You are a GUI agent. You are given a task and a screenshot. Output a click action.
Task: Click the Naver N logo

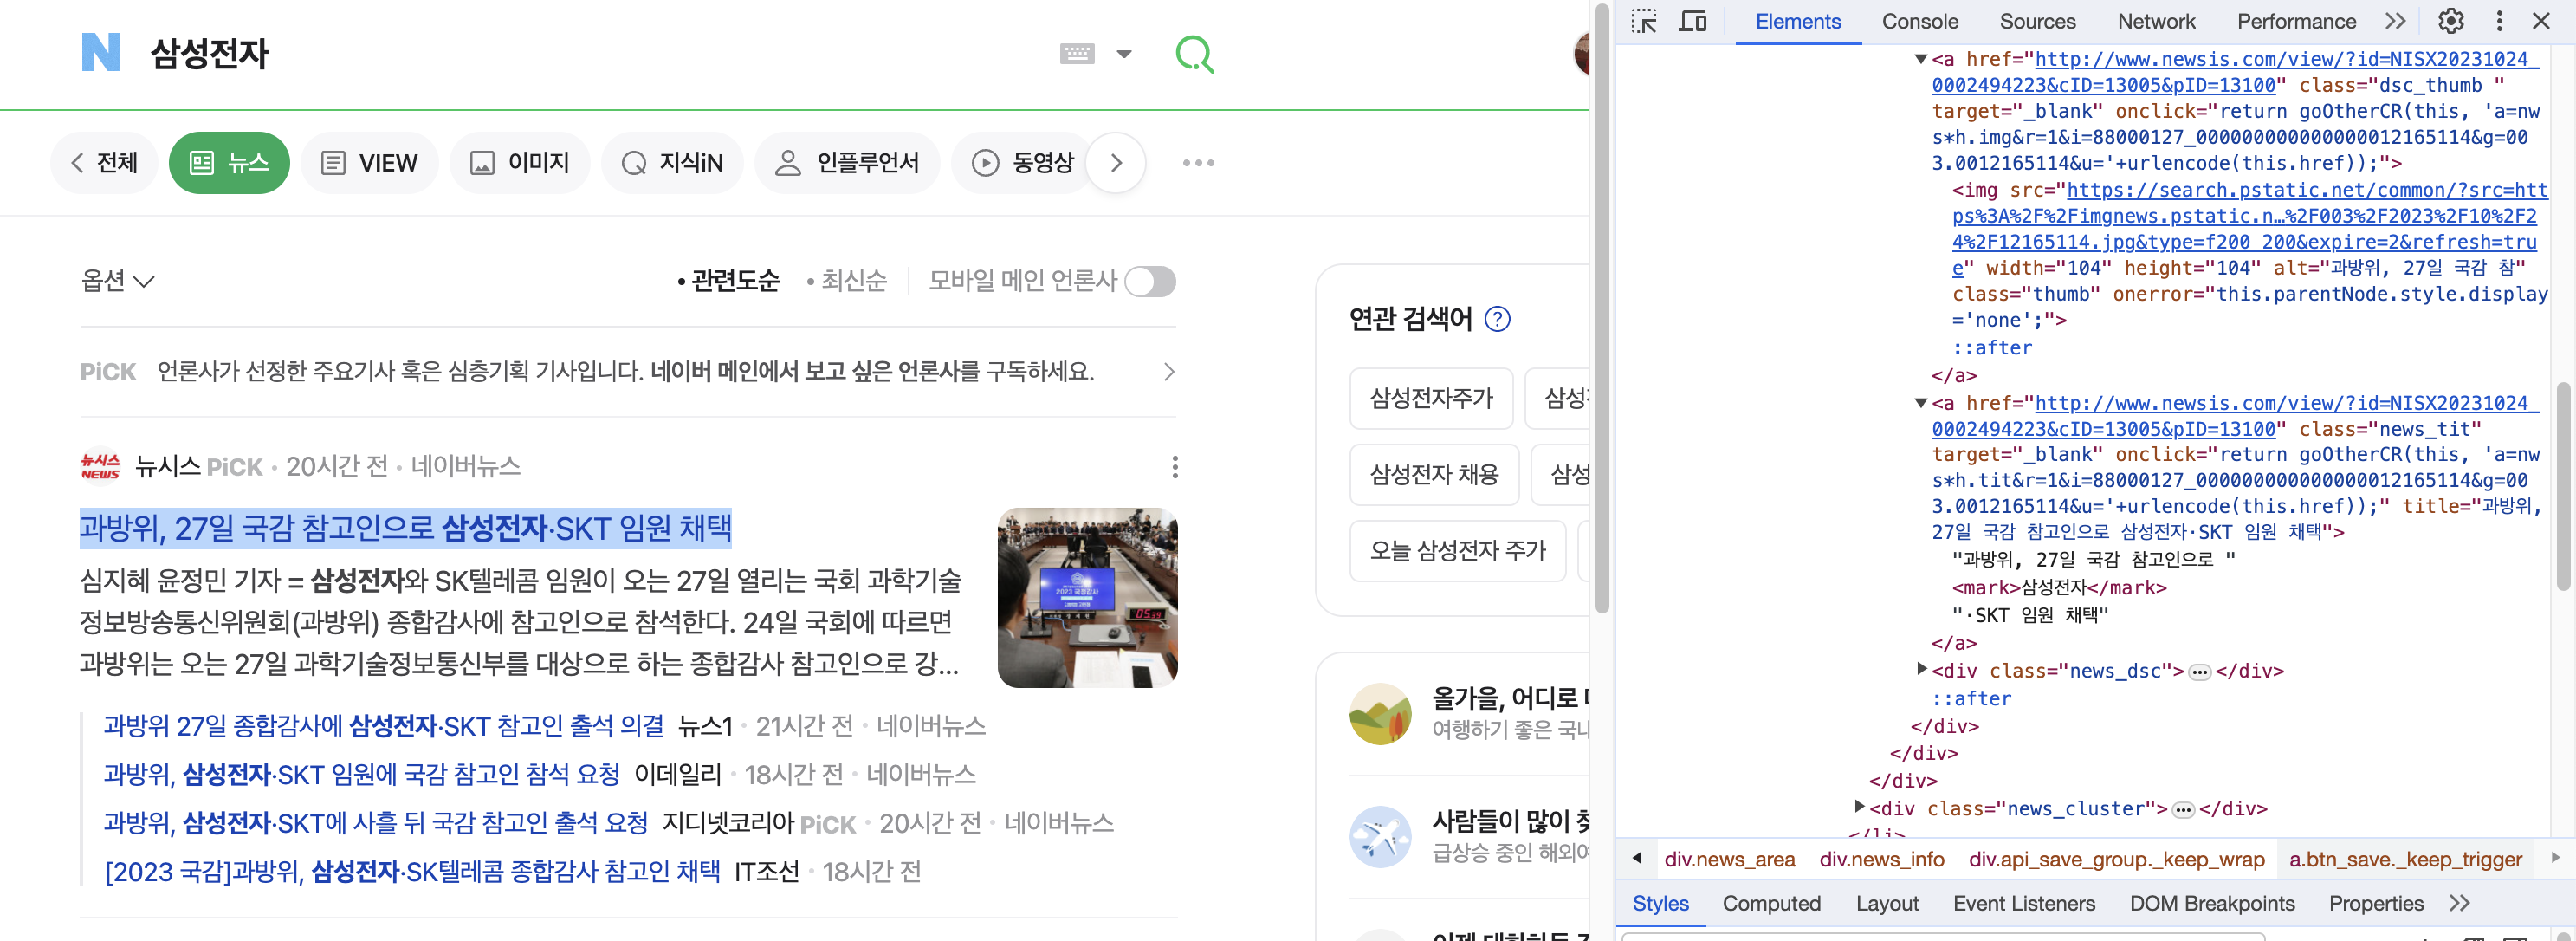click(101, 52)
